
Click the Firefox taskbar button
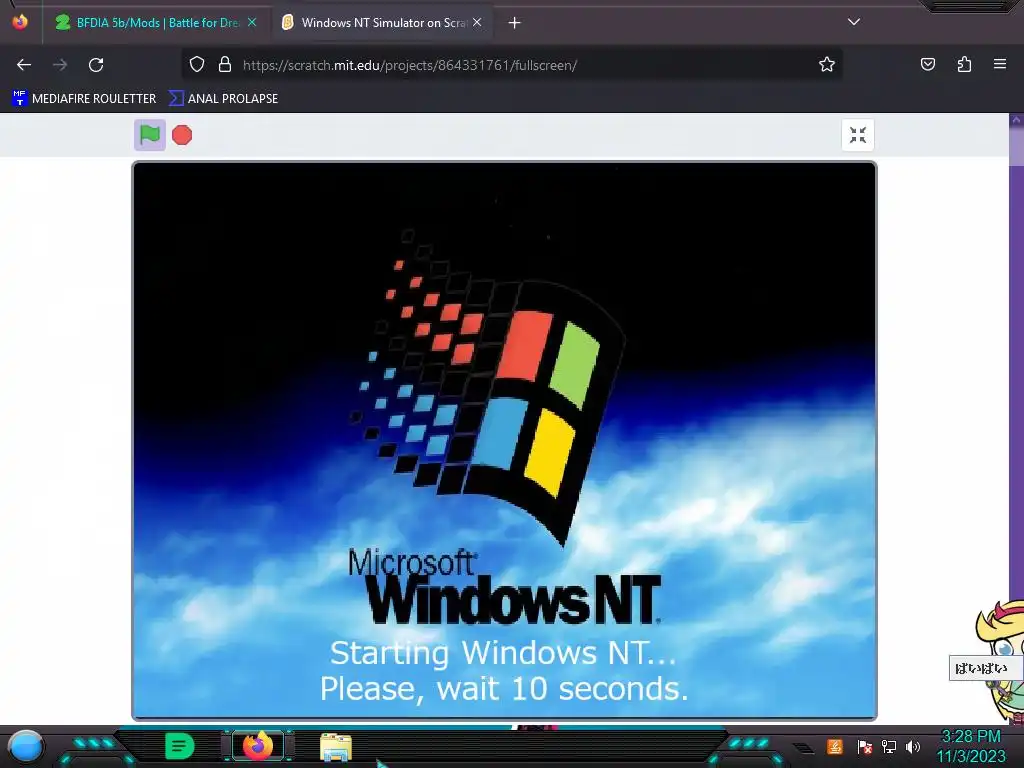[x=258, y=746]
